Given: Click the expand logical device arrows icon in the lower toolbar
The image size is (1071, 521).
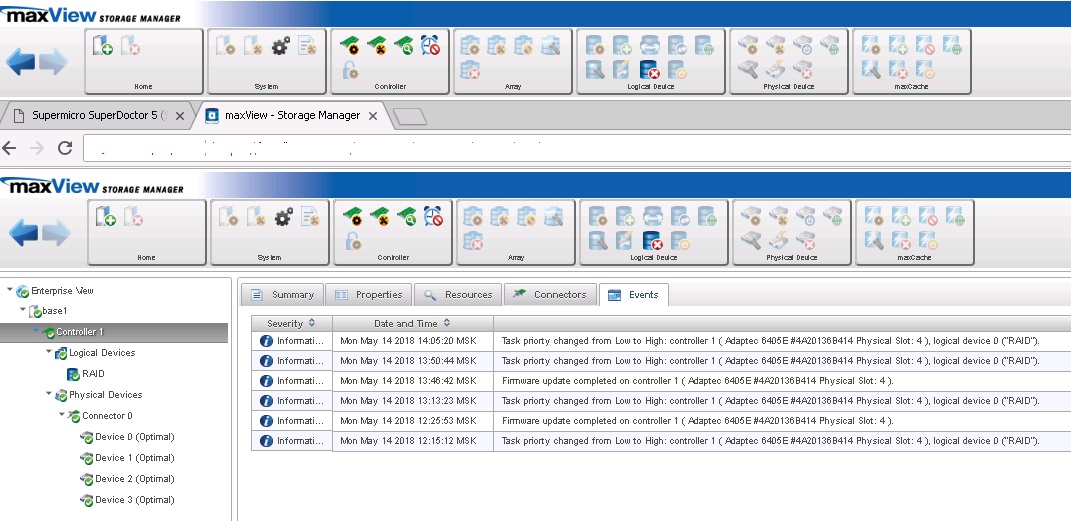Looking at the screenshot, I should click(x=652, y=217).
